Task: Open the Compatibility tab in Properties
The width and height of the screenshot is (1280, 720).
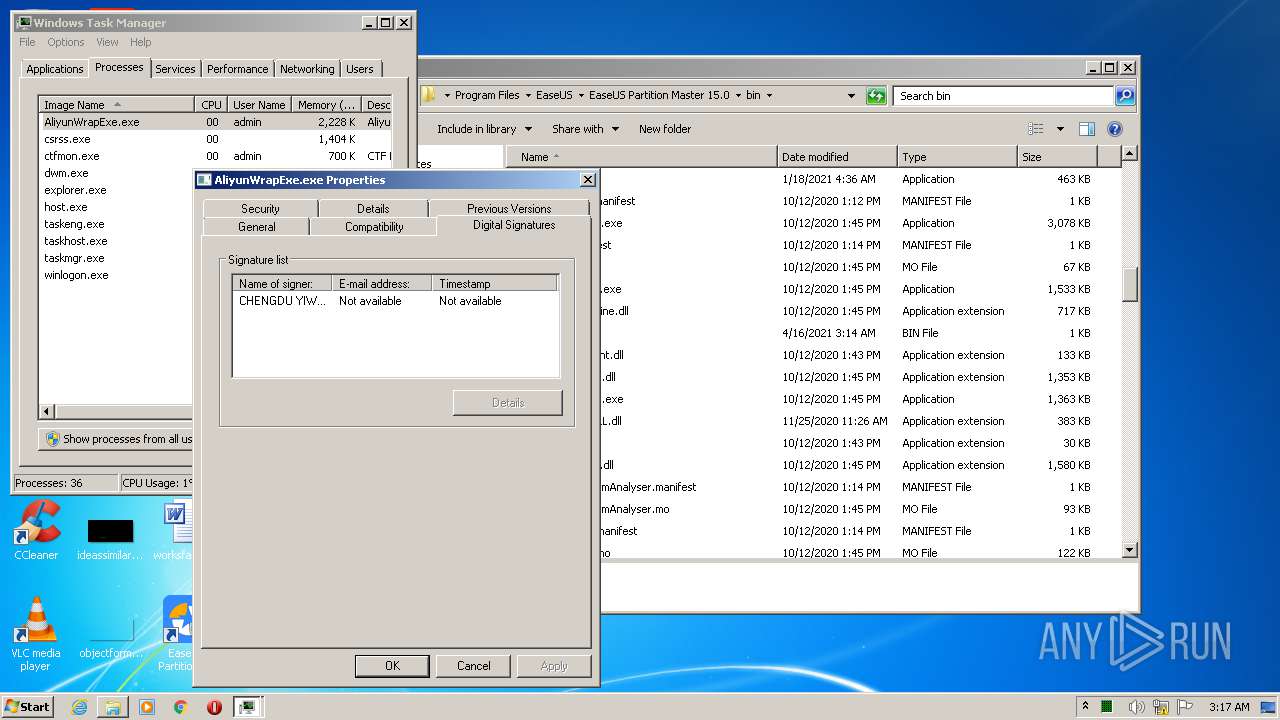Action: pos(374,227)
